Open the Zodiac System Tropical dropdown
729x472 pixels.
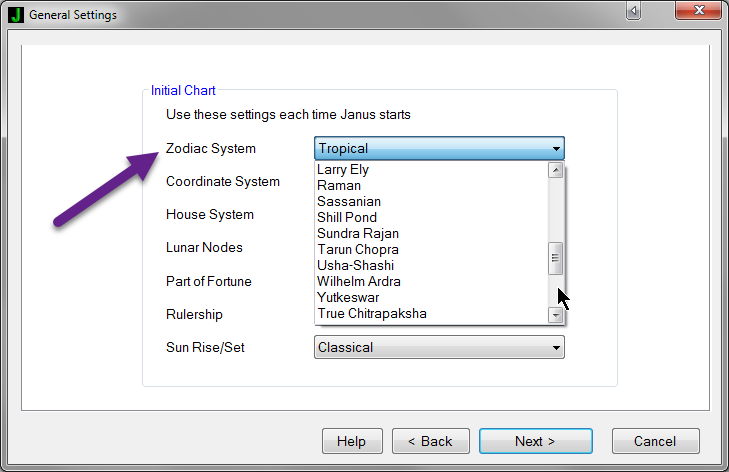(x=439, y=148)
